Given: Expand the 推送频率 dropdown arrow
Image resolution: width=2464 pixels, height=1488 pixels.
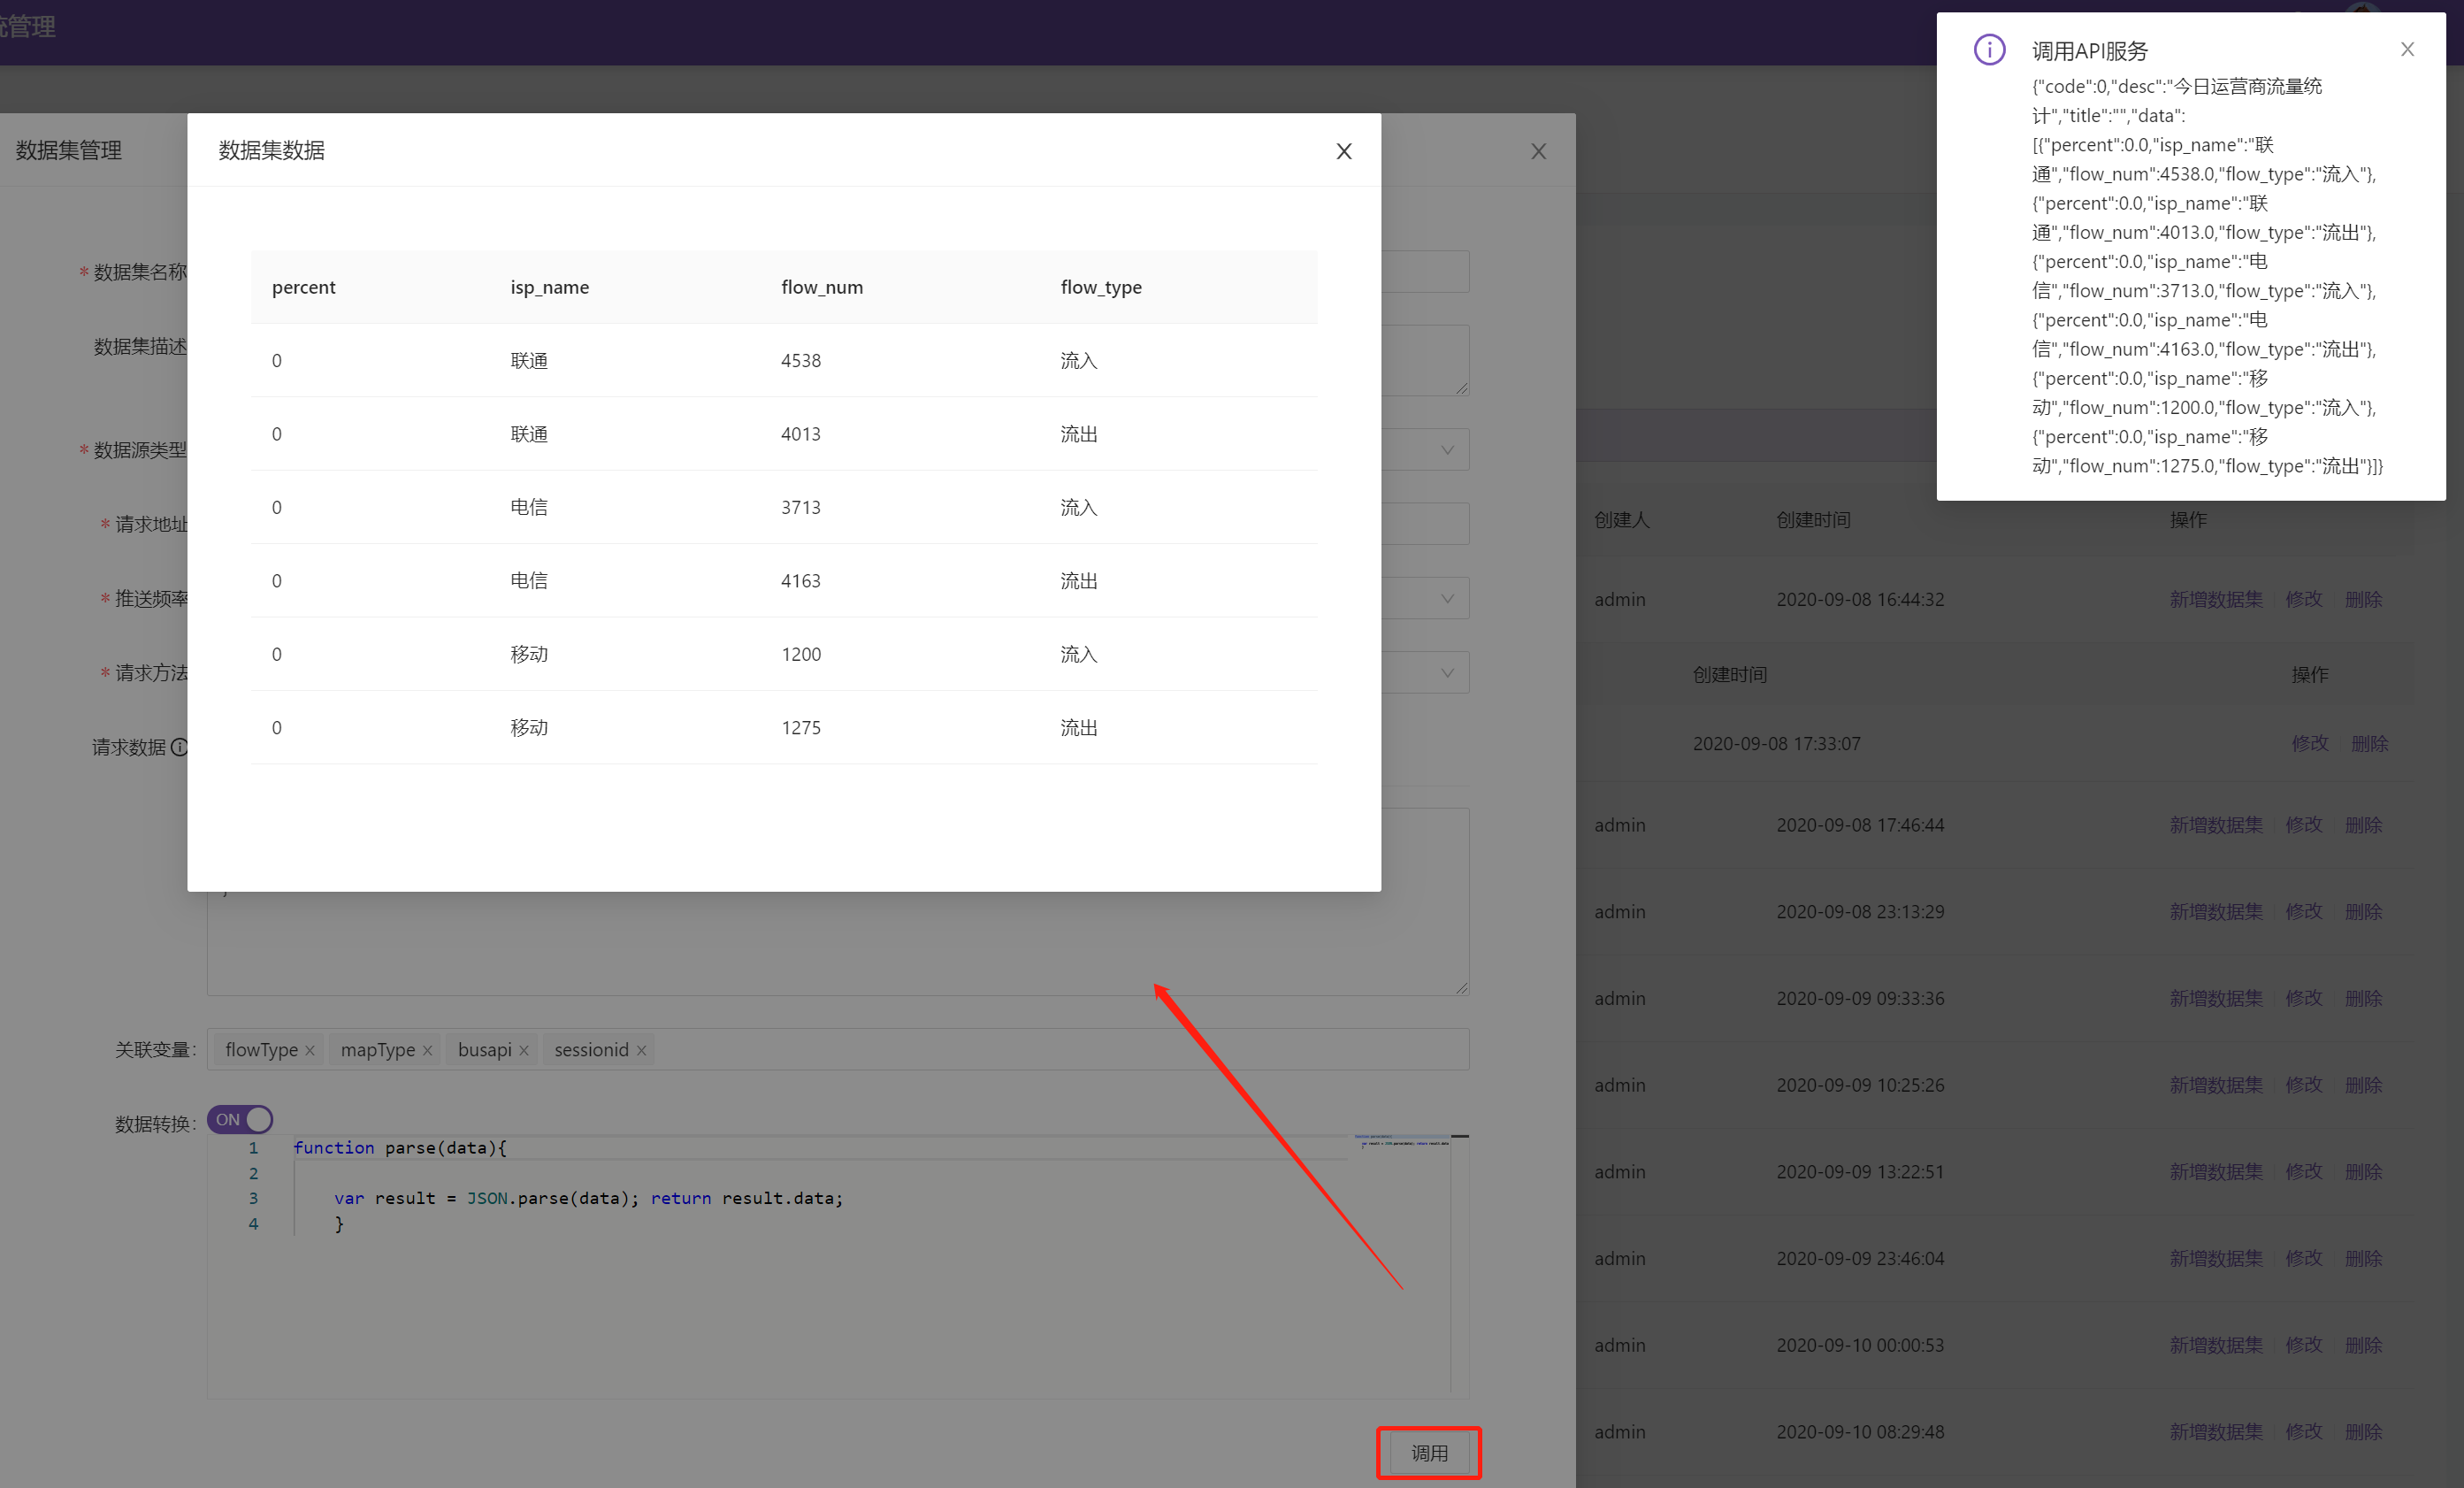Looking at the screenshot, I should (x=1447, y=598).
